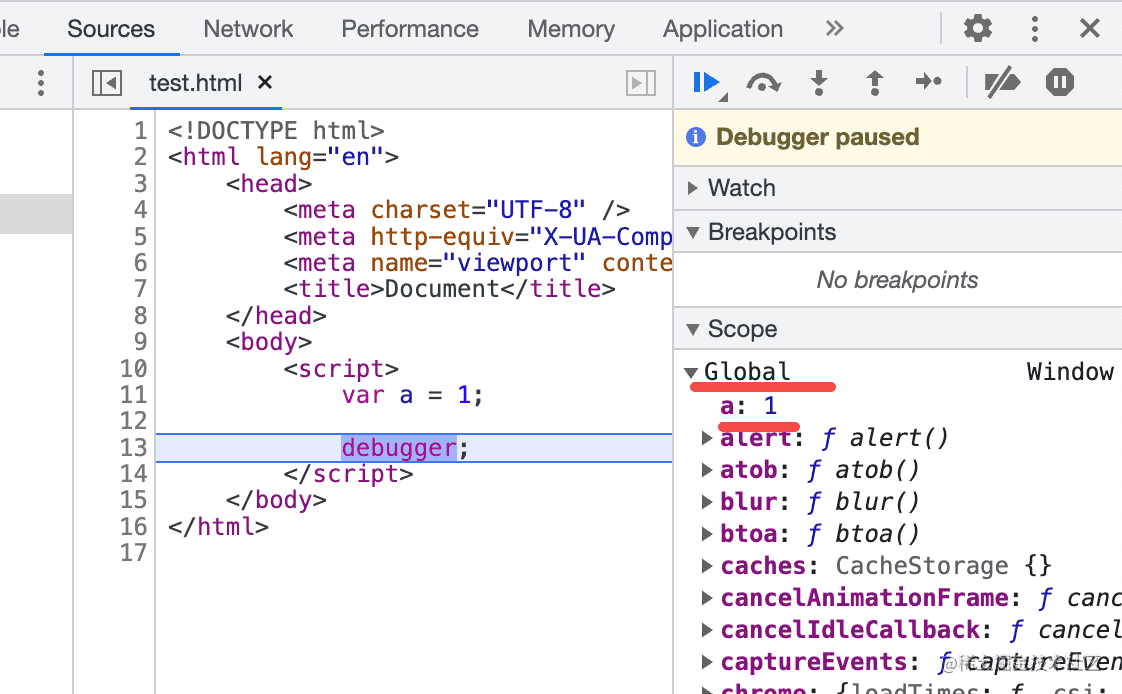Open DevTools settings gear

pos(977,28)
